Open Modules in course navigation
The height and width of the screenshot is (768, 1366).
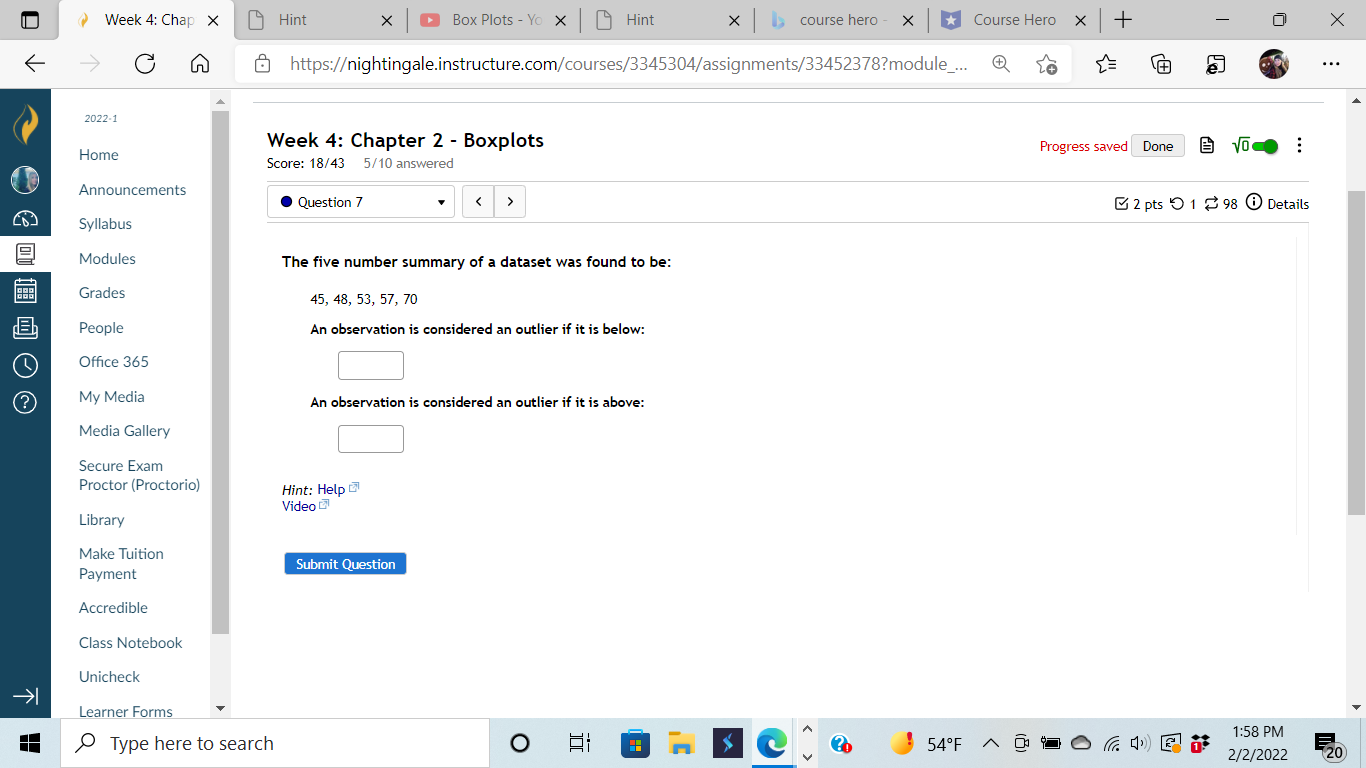107,259
